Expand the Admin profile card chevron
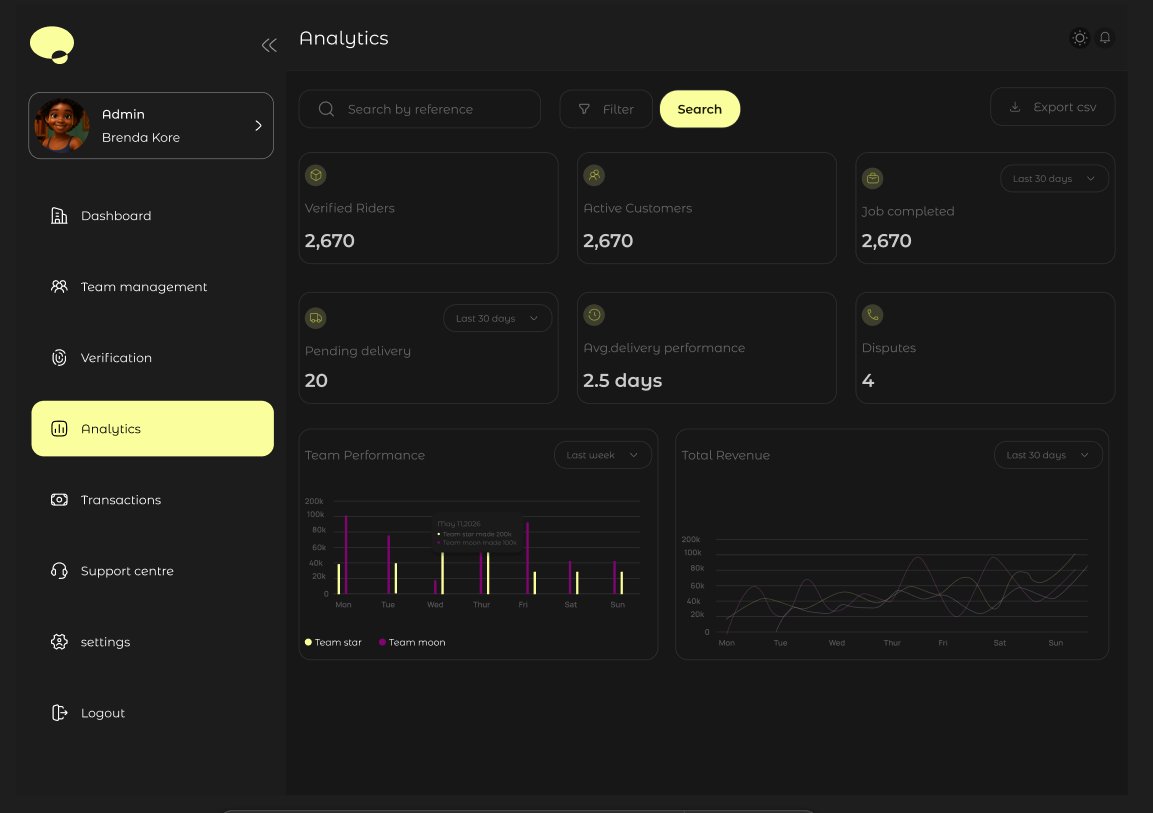 pyautogui.click(x=258, y=126)
